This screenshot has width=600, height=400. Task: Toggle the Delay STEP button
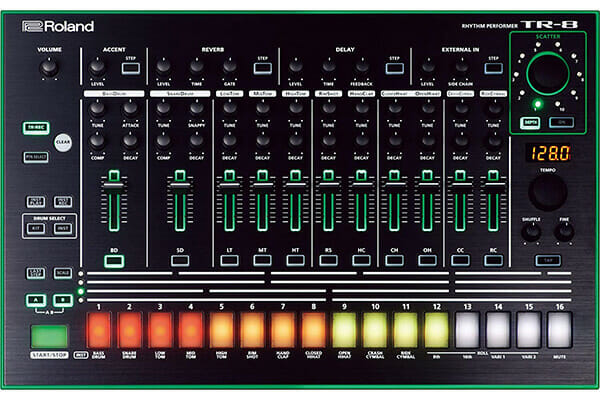click(395, 69)
